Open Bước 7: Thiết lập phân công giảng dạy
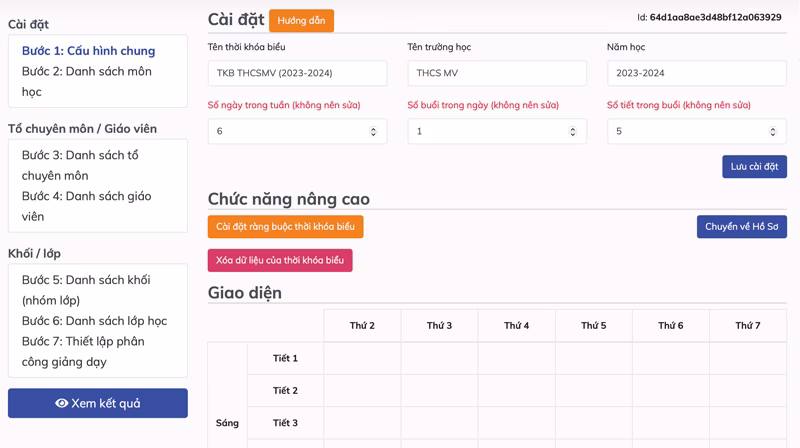 coord(83,352)
